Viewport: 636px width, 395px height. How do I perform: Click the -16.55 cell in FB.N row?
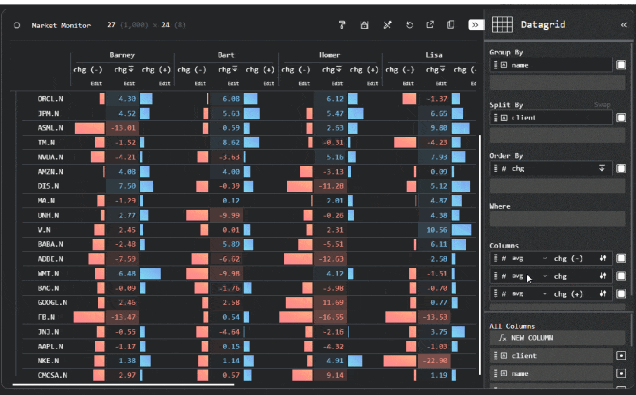click(x=330, y=317)
